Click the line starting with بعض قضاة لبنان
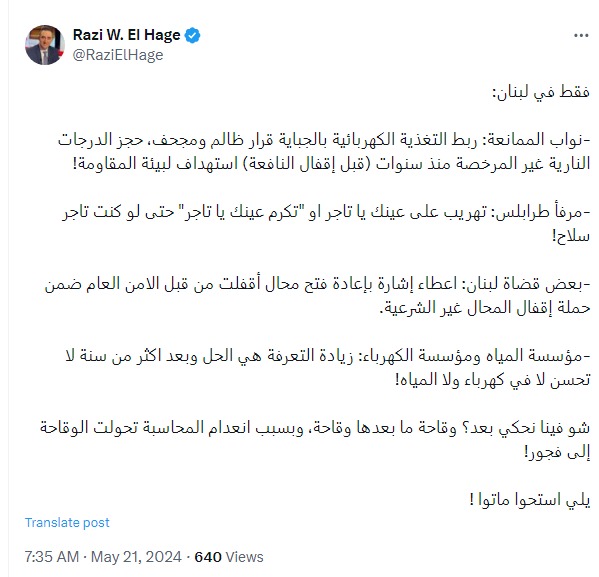 tap(317, 284)
